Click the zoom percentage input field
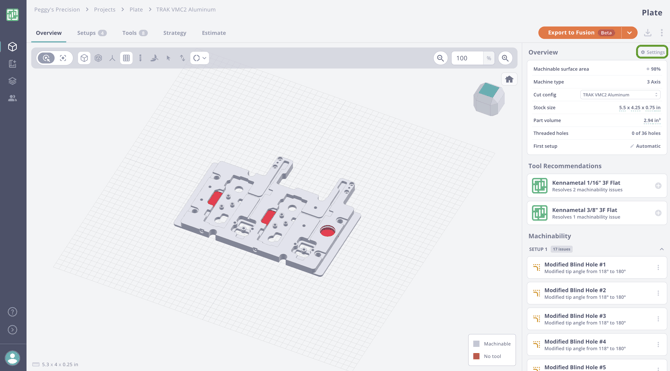This screenshot has width=670, height=371. (467, 58)
